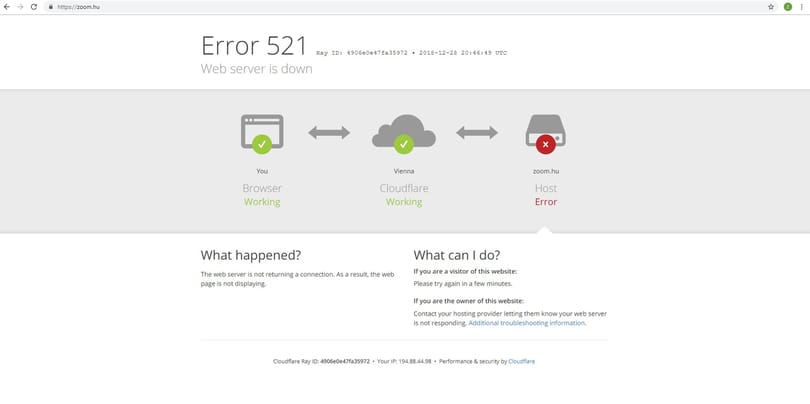Click the 'zoom.hu' host label
Image resolution: width=810 pixels, height=404 pixels.
(546, 171)
